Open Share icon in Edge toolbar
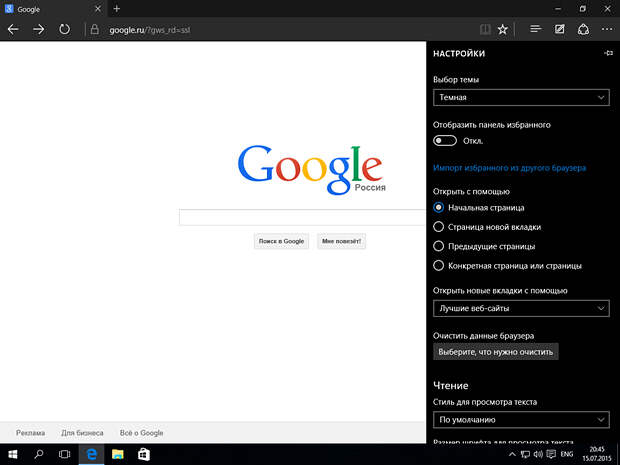 pos(583,29)
